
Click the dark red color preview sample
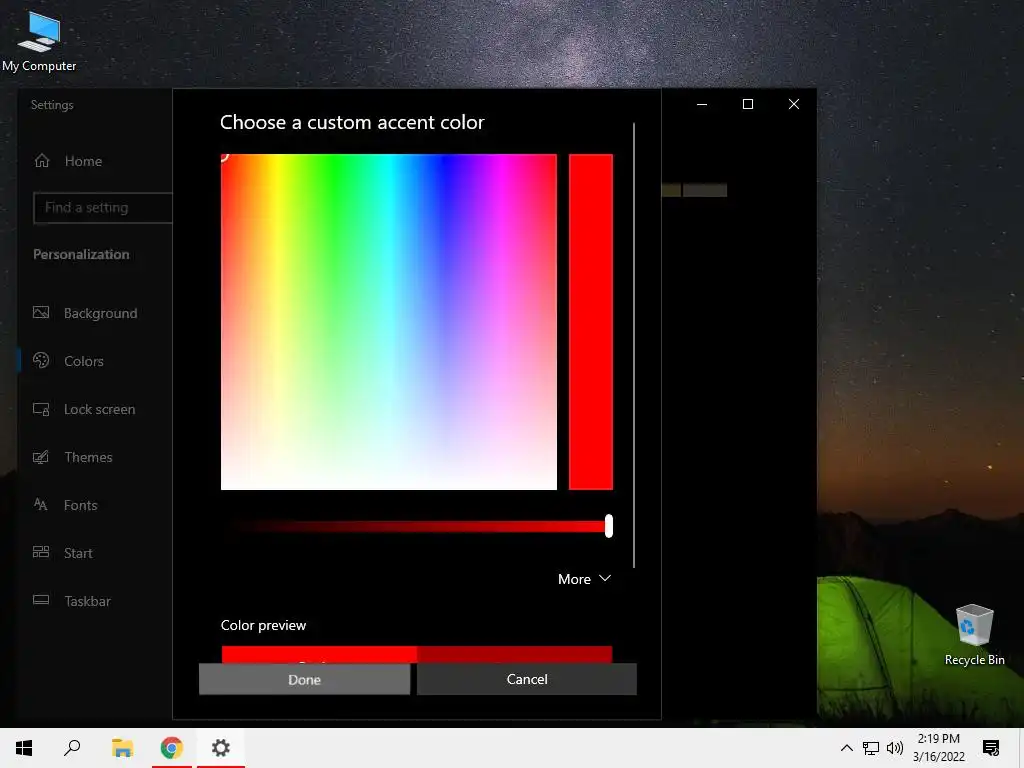(x=515, y=654)
